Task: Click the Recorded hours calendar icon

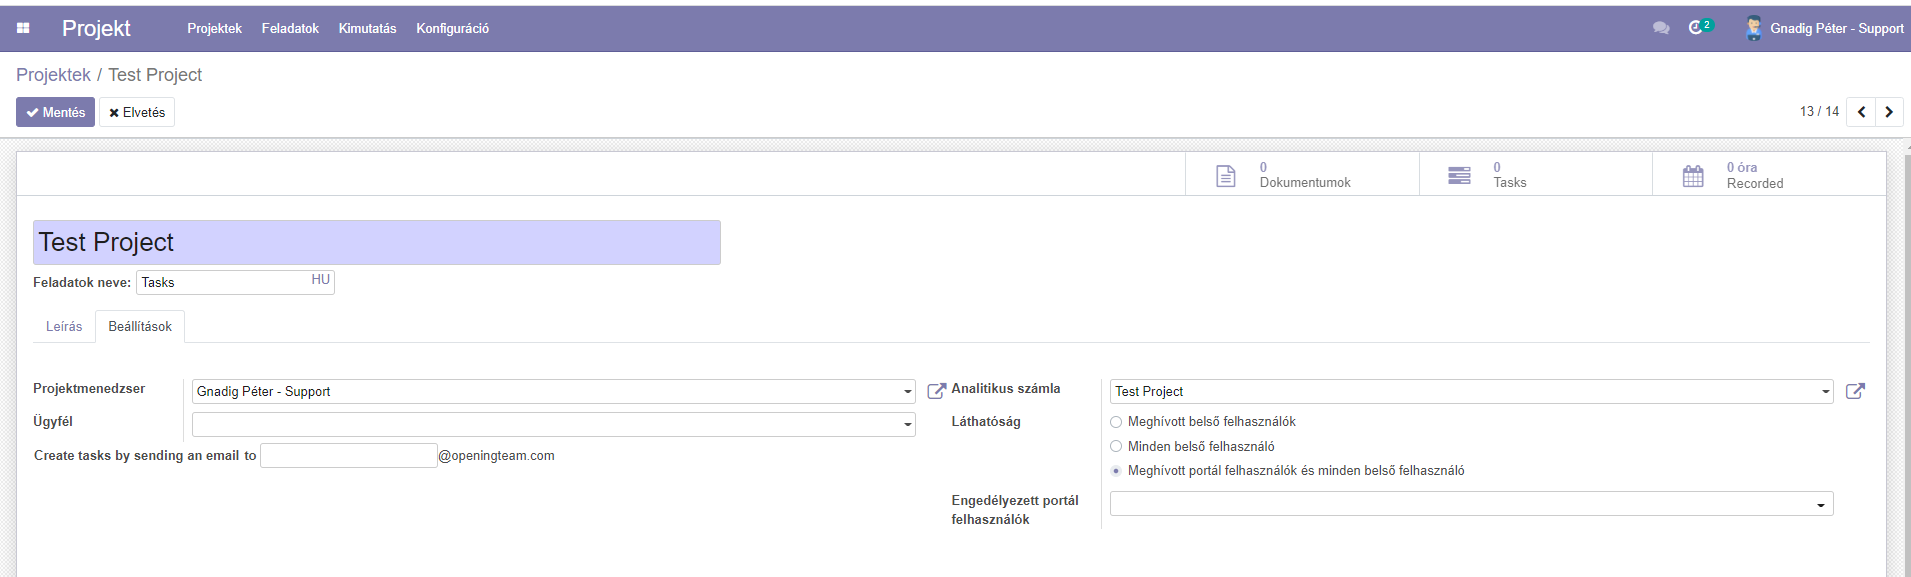Action: tap(1693, 176)
